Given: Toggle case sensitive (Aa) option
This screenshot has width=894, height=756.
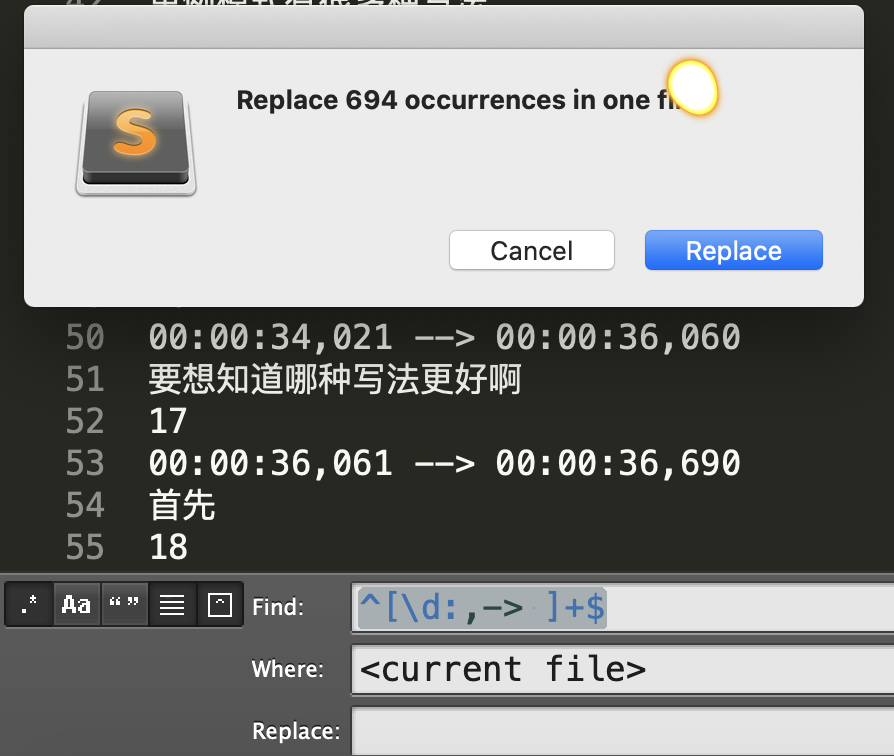Looking at the screenshot, I should pos(76,604).
